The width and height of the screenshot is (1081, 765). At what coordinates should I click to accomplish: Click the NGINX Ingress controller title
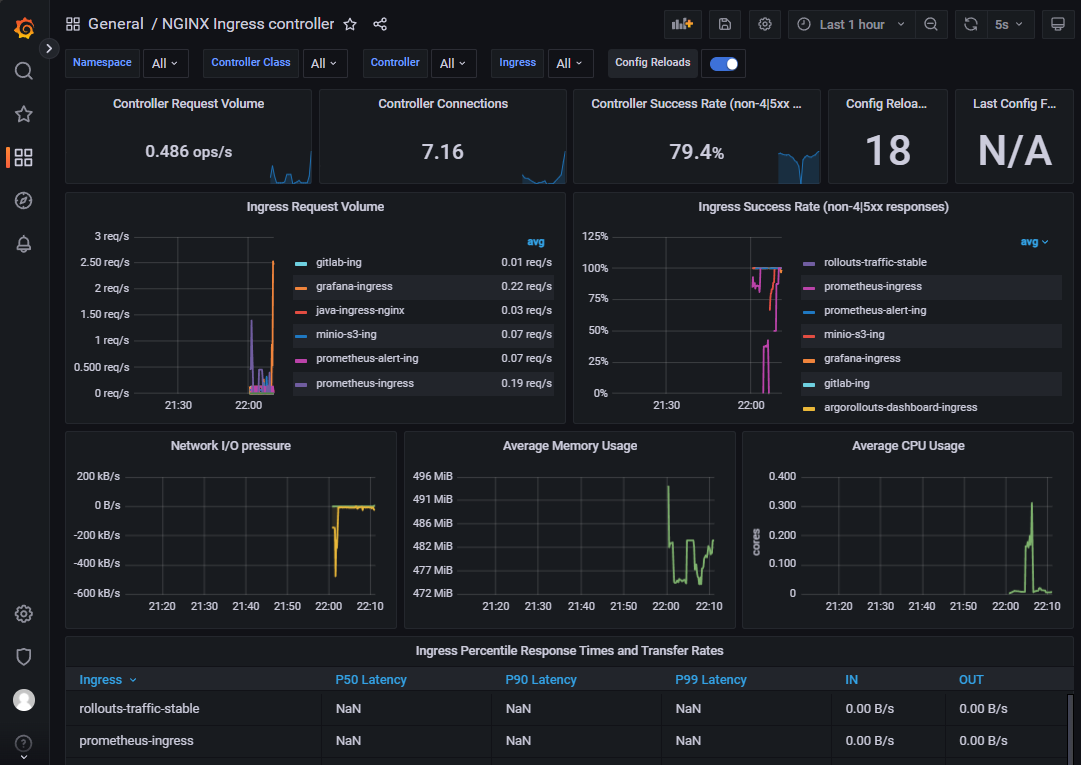(248, 24)
